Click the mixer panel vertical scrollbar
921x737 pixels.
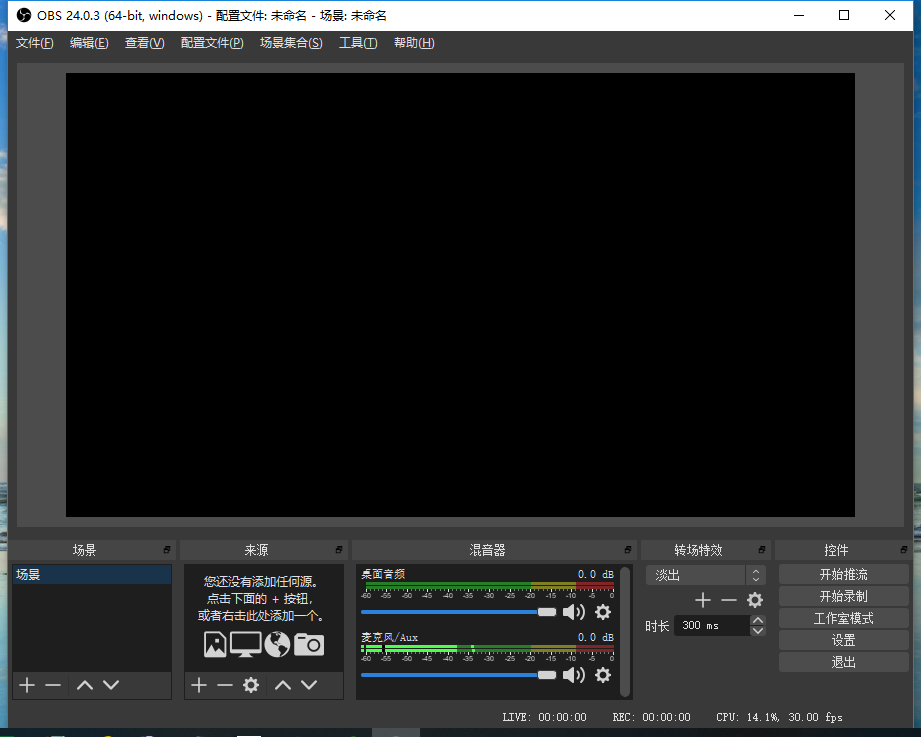pyautogui.click(x=626, y=631)
